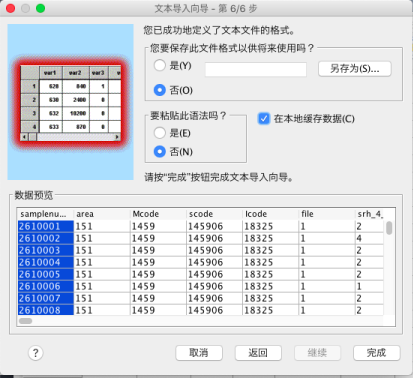Viewport: 413px width, 378px height.
Task: Click the Icode column header
Action: [270, 214]
